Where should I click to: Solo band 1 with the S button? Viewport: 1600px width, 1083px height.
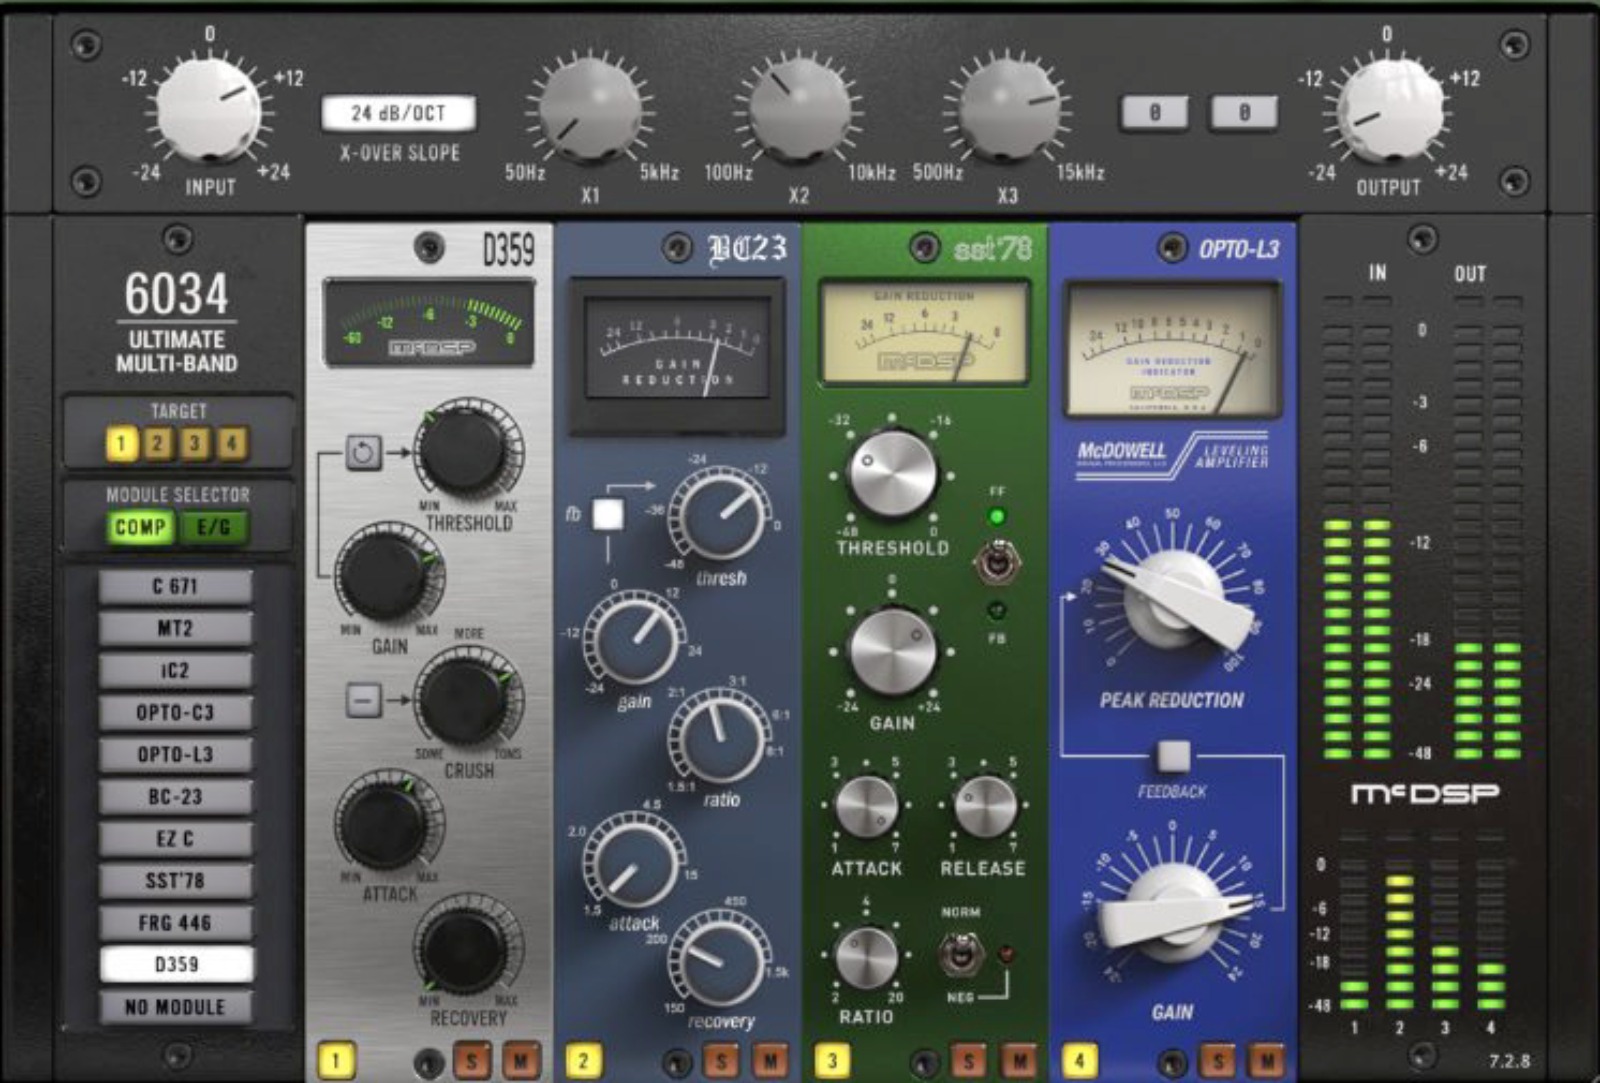pyautogui.click(x=472, y=1060)
